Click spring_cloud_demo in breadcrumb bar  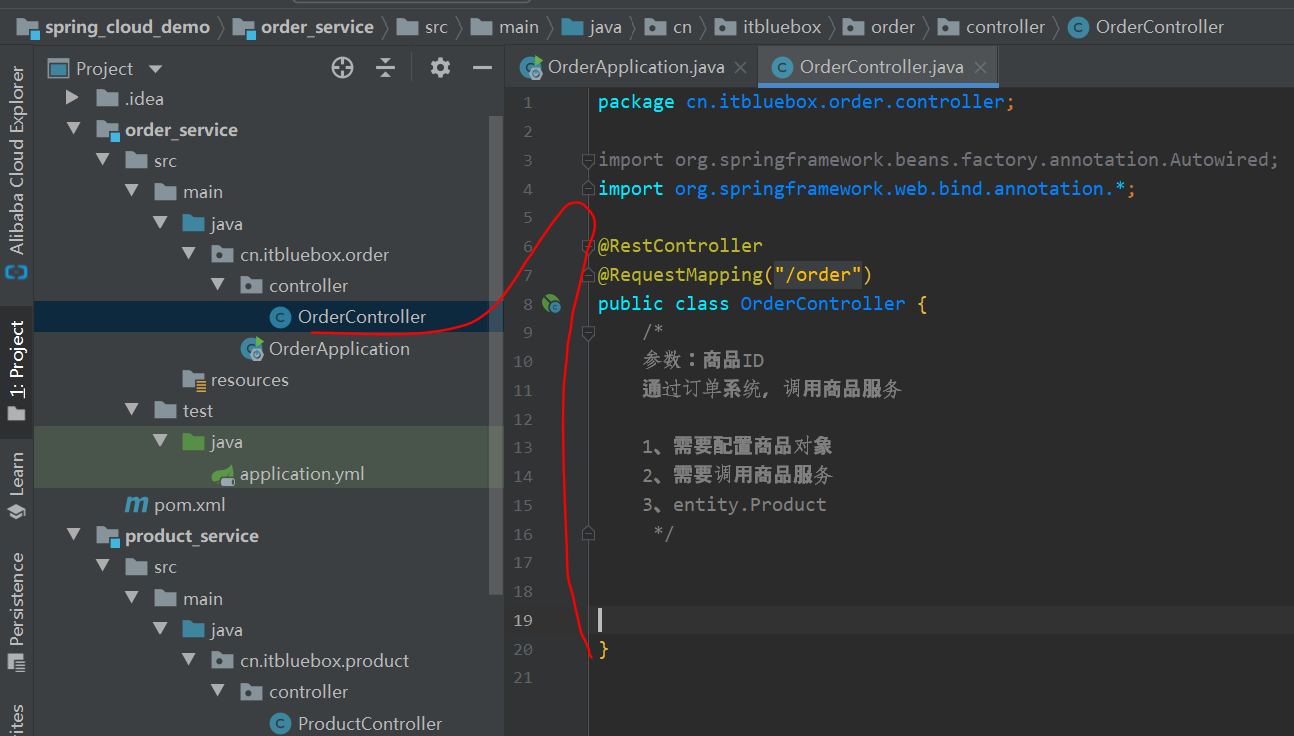[127, 27]
